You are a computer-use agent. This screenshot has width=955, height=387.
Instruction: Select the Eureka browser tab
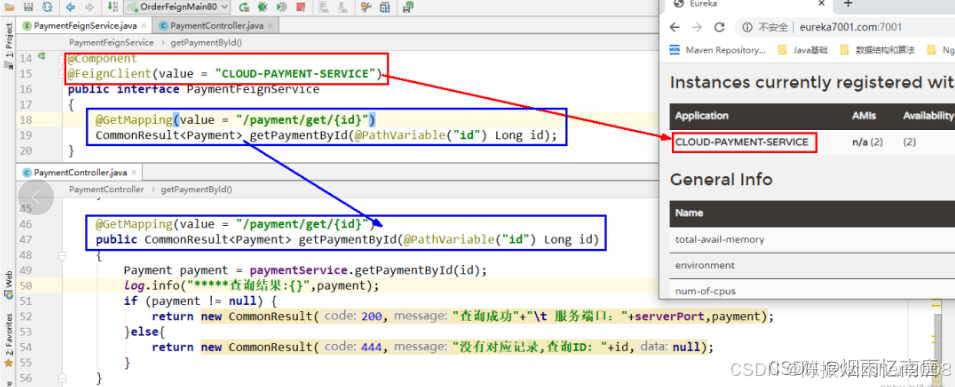click(x=746, y=4)
